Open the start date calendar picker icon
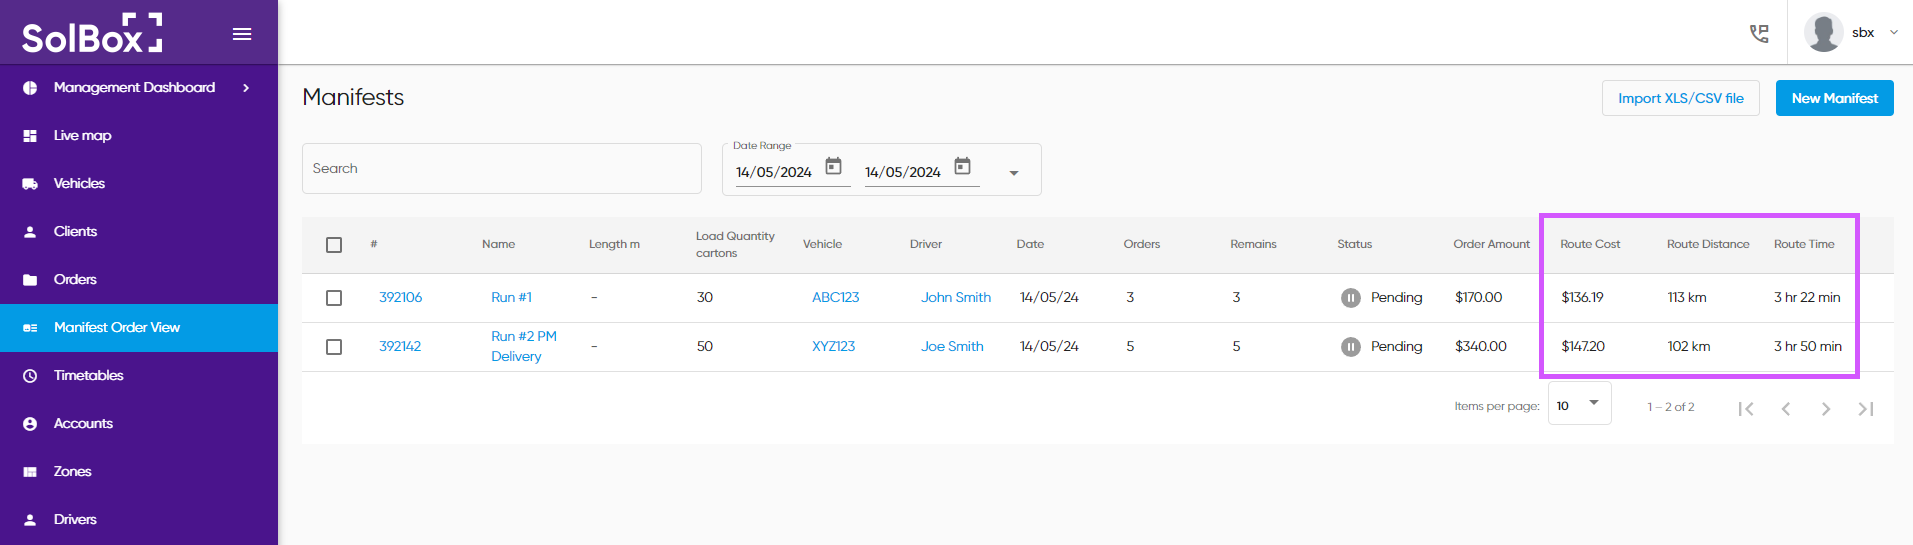1913x545 pixels. (x=833, y=166)
